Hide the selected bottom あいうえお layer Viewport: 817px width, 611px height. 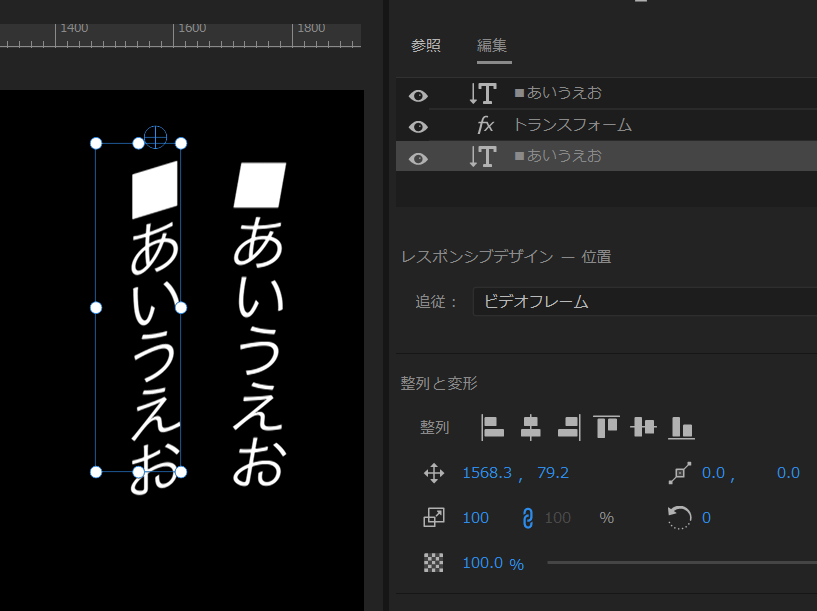coord(418,158)
